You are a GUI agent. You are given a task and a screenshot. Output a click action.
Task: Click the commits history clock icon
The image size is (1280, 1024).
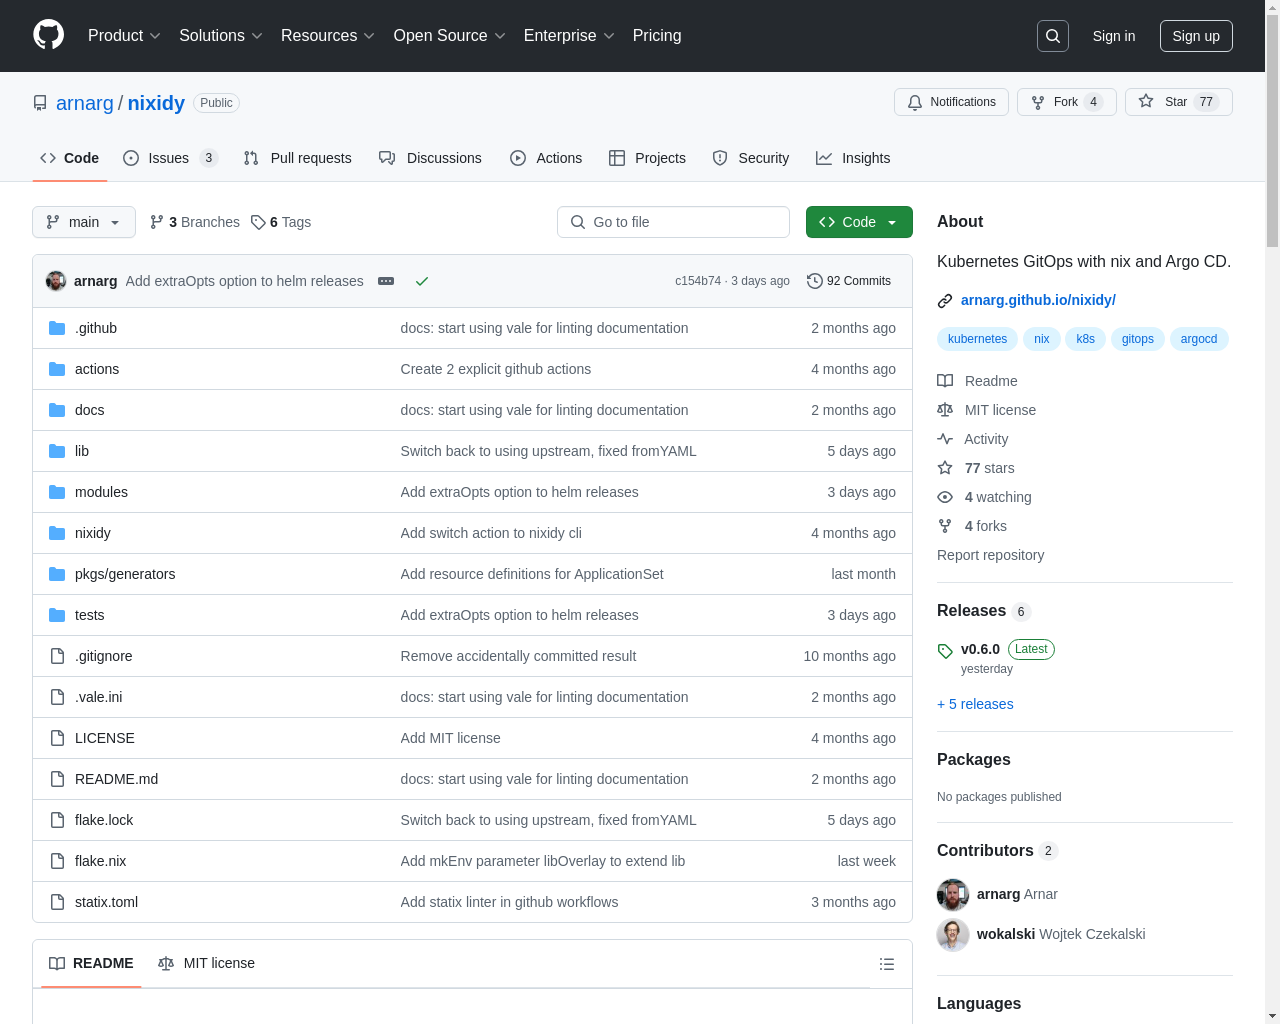pyautogui.click(x=815, y=281)
